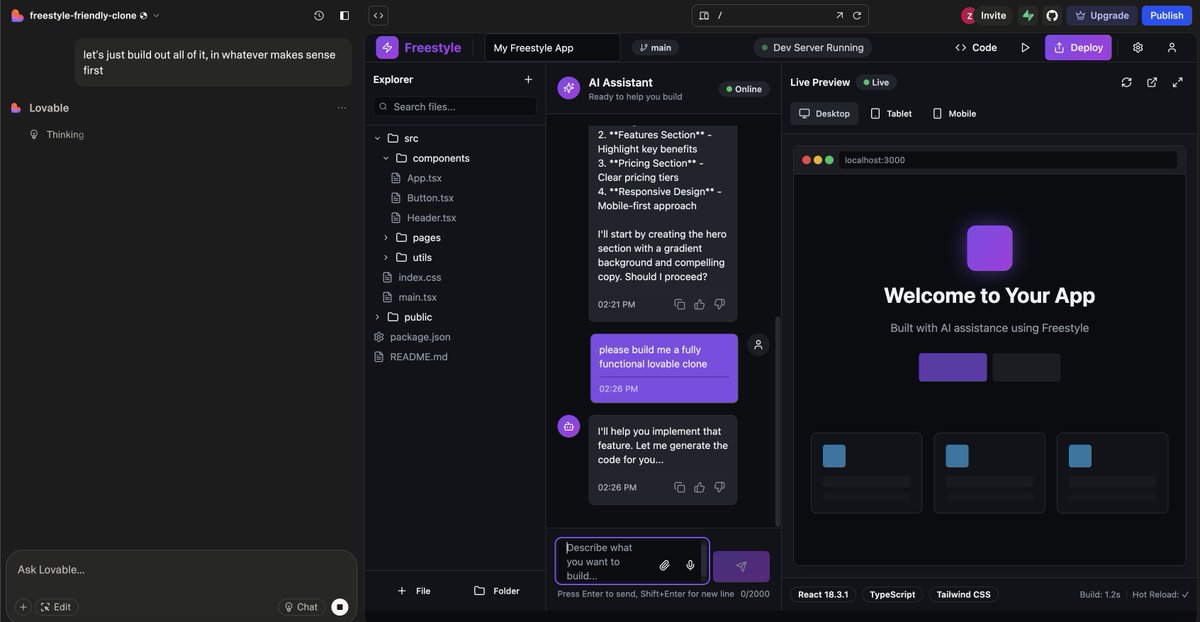Open the Lovable message options ellipsis
The height and width of the screenshot is (622, 1200).
[x=342, y=108]
